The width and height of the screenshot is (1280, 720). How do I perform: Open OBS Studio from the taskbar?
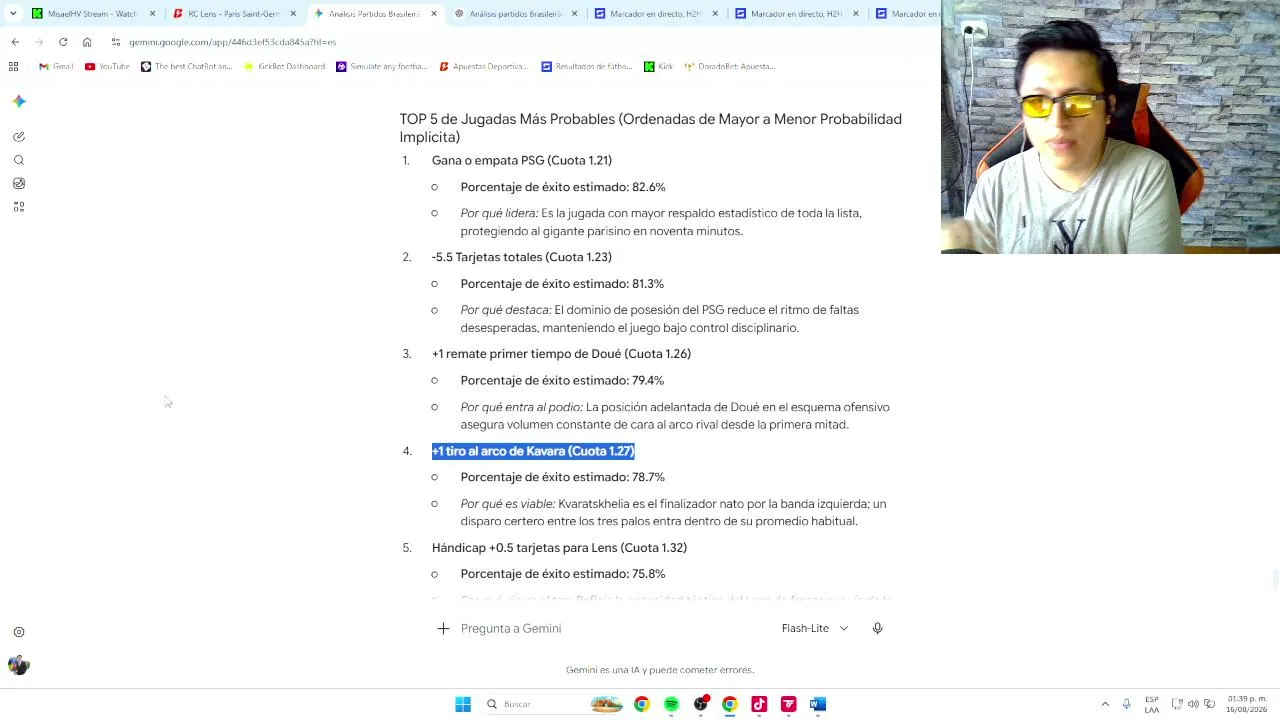coord(701,704)
